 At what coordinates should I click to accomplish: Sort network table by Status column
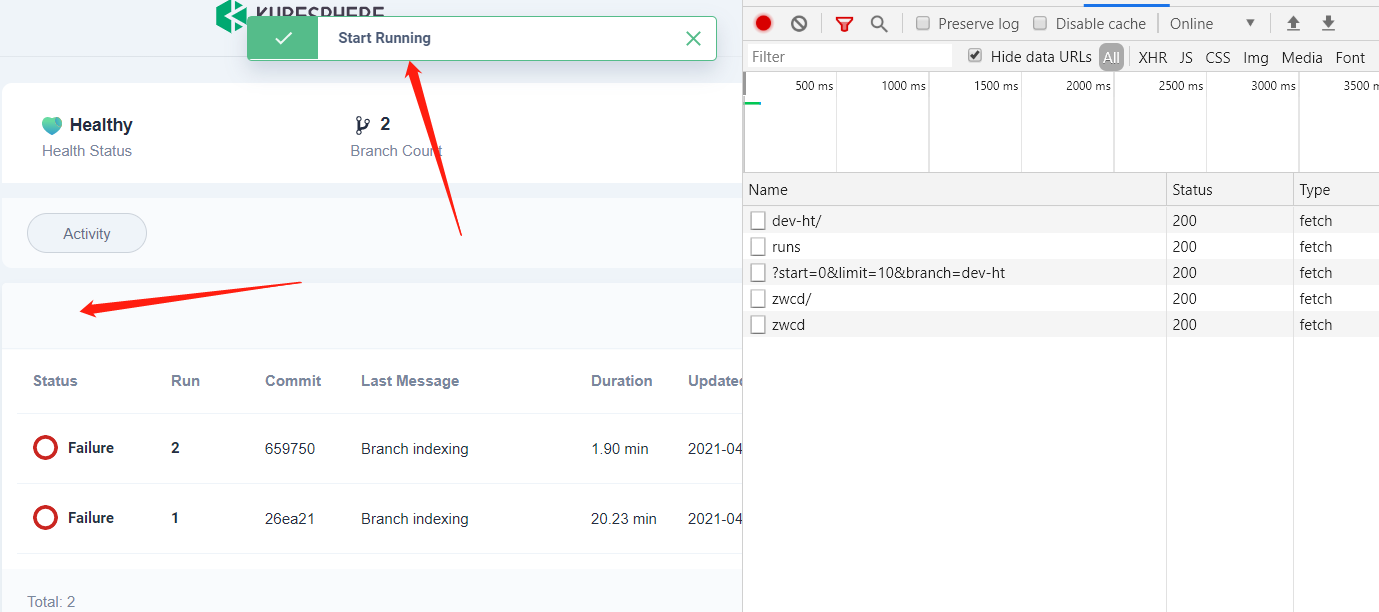(1230, 189)
